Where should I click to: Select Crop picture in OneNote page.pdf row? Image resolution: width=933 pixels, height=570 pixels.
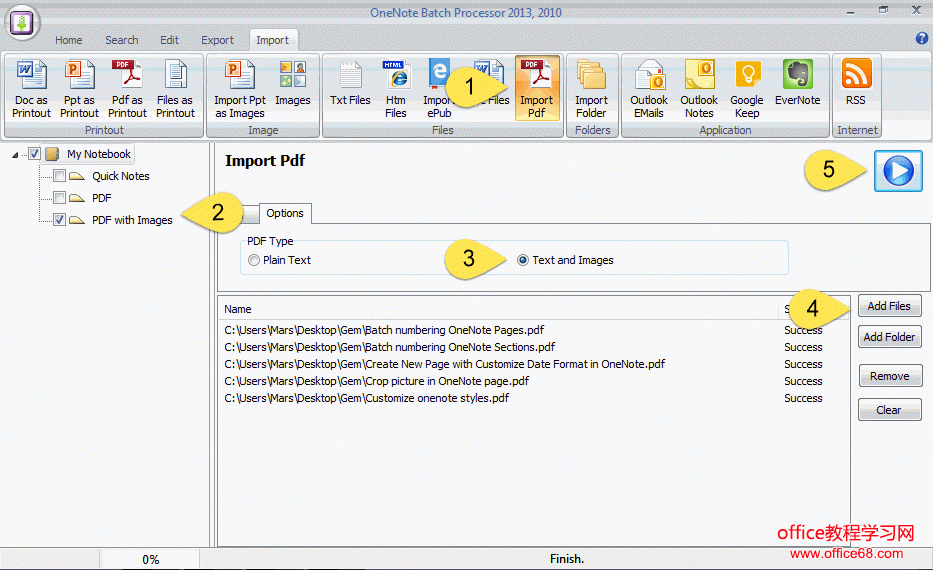point(377,381)
